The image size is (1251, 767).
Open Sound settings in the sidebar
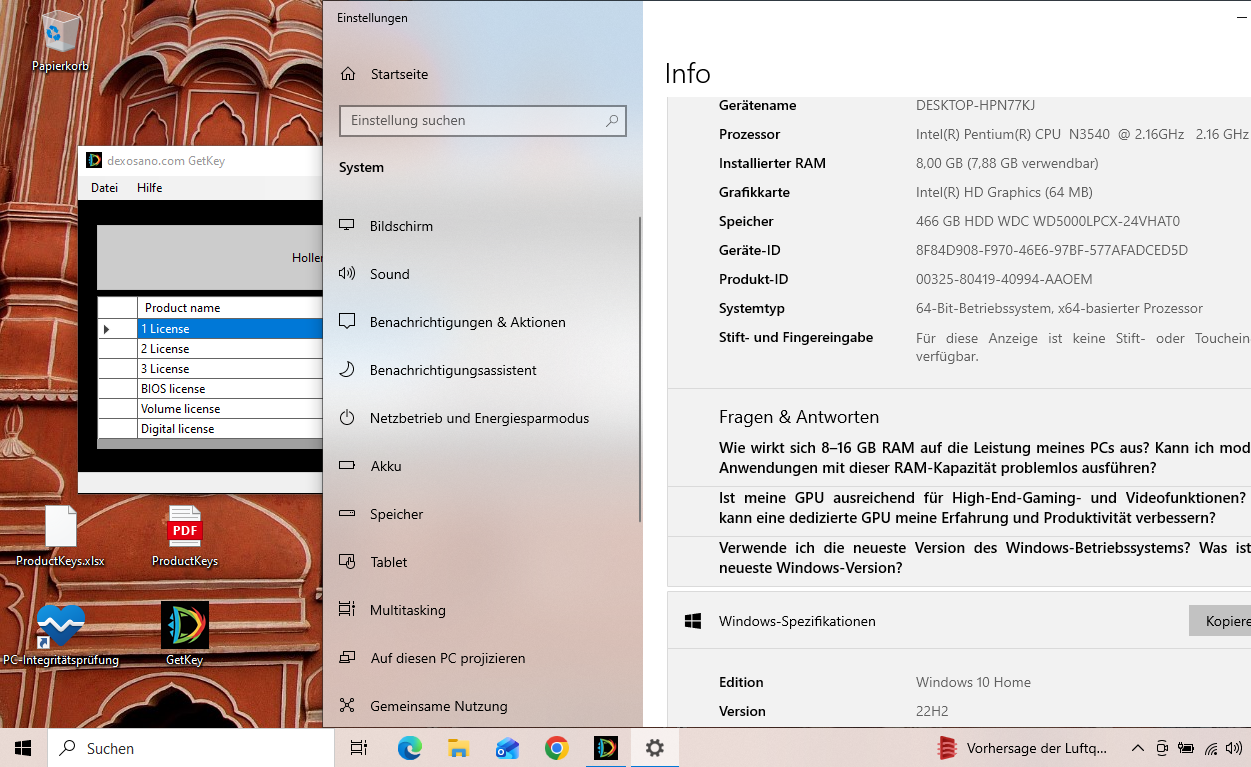click(389, 273)
